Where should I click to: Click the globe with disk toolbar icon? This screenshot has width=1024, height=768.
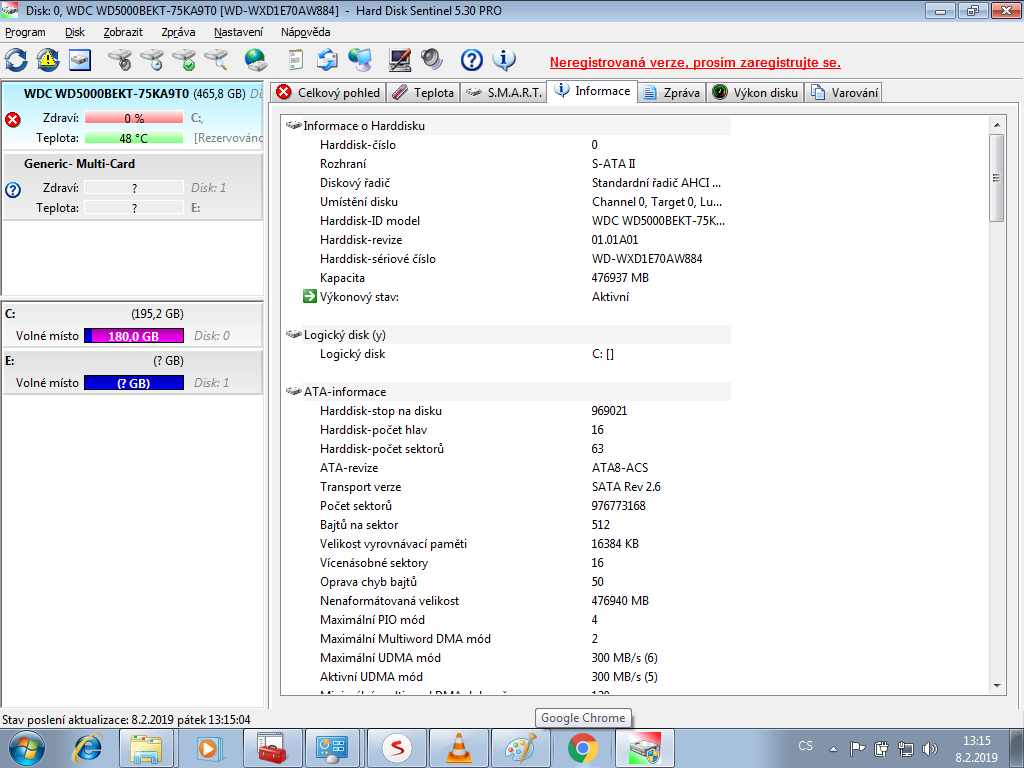pos(256,59)
